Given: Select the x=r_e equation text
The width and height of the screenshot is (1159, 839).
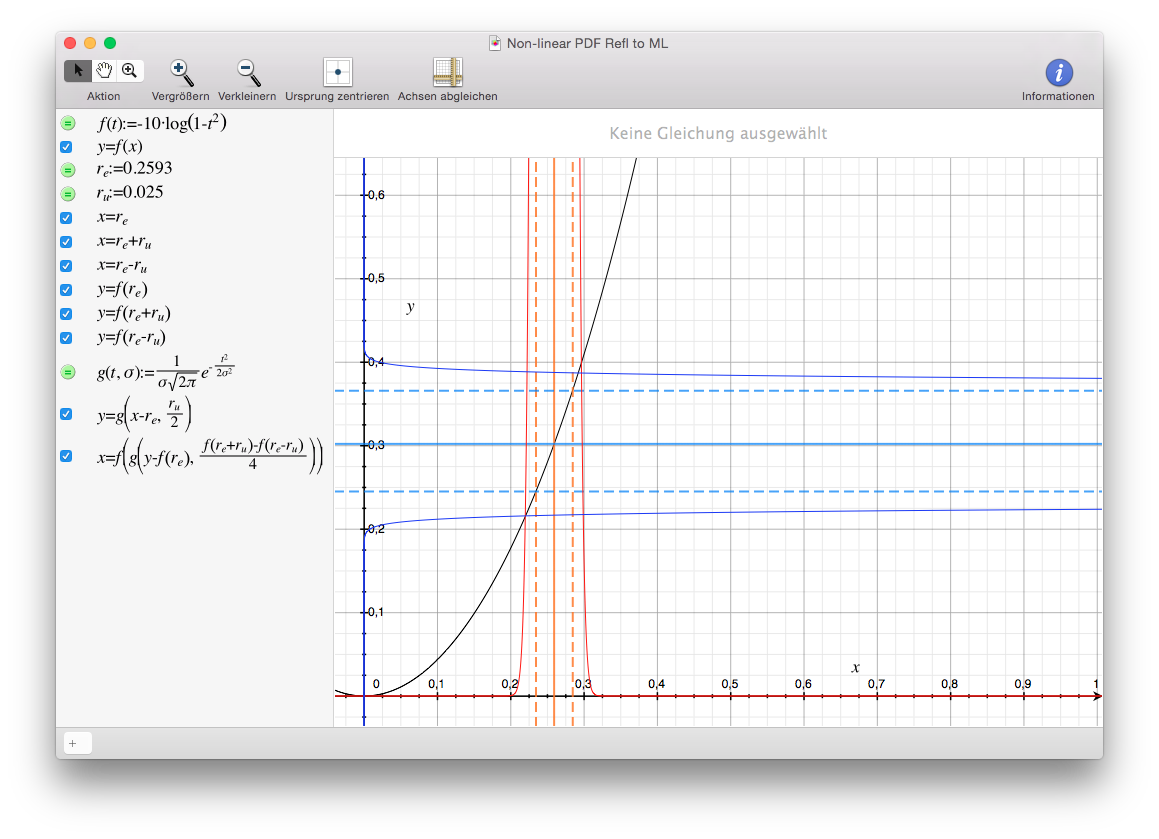Looking at the screenshot, I should coord(112,218).
